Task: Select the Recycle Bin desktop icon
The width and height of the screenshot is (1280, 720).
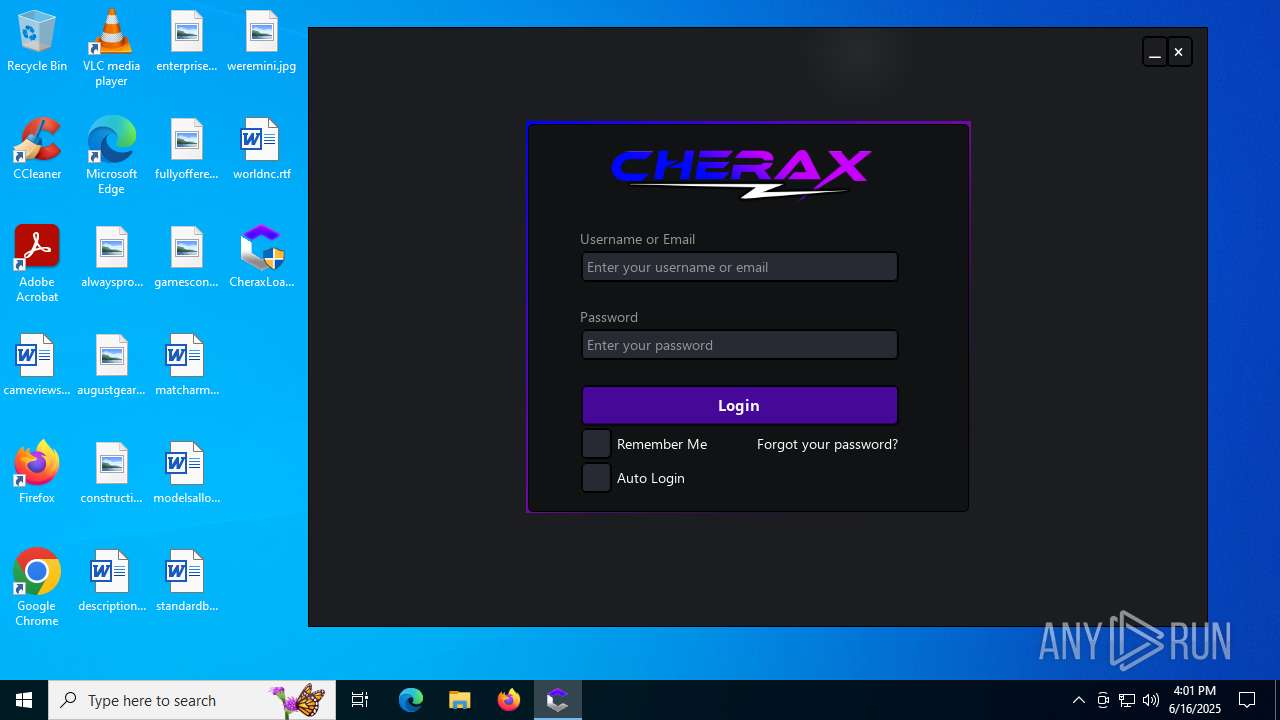Action: 37,42
